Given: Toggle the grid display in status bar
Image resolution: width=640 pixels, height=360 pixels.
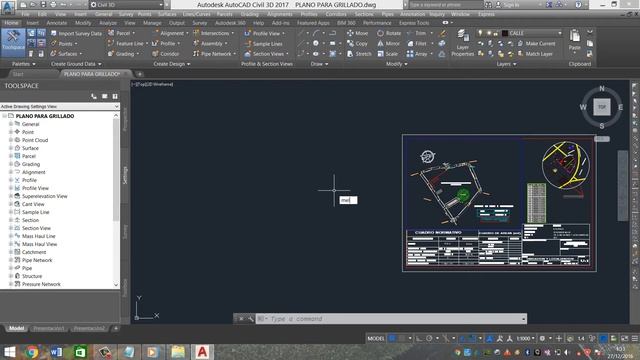Looking at the screenshot, I should (392, 338).
